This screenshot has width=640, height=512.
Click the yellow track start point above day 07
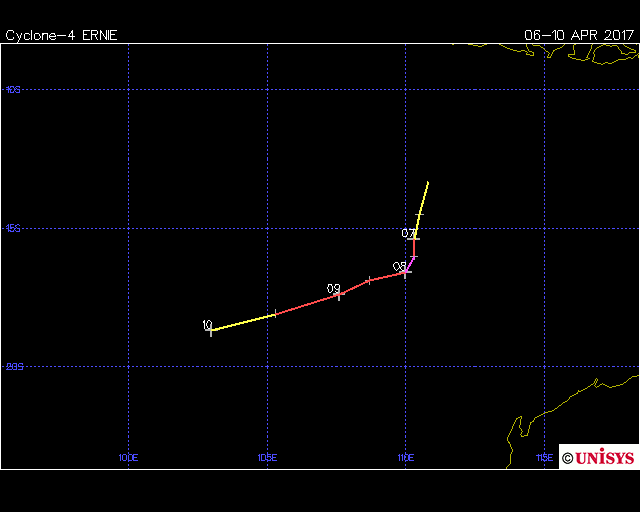coord(427,183)
